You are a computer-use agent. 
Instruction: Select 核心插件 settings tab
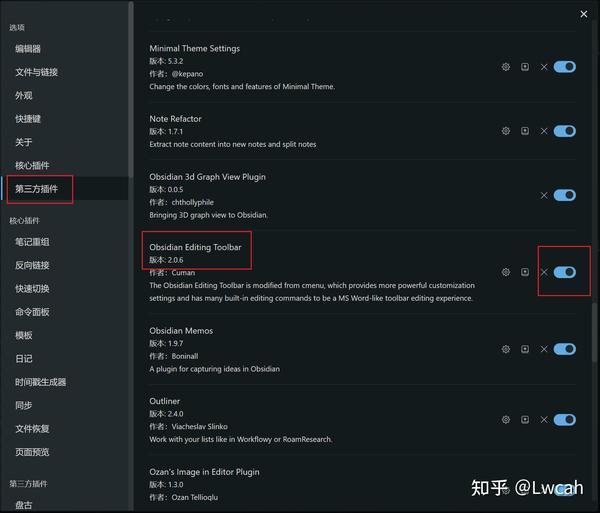click(x=32, y=165)
